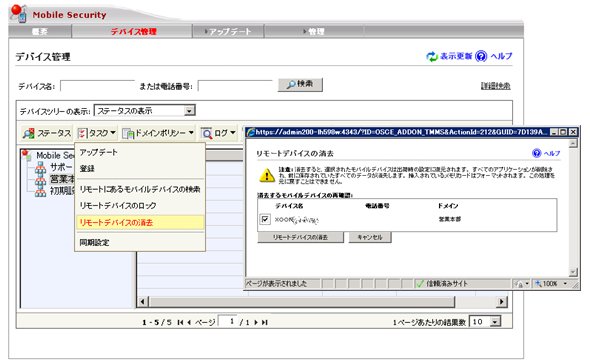Go to last page icon
The image size is (590, 364).
pyautogui.click(x=265, y=322)
